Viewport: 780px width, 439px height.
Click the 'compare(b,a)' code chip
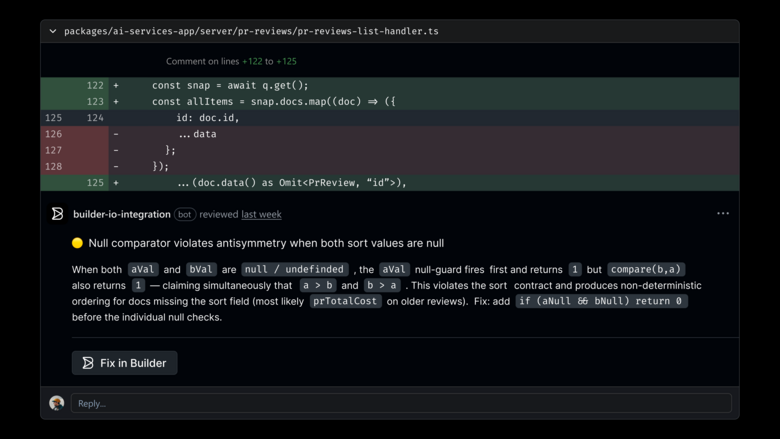click(x=646, y=269)
